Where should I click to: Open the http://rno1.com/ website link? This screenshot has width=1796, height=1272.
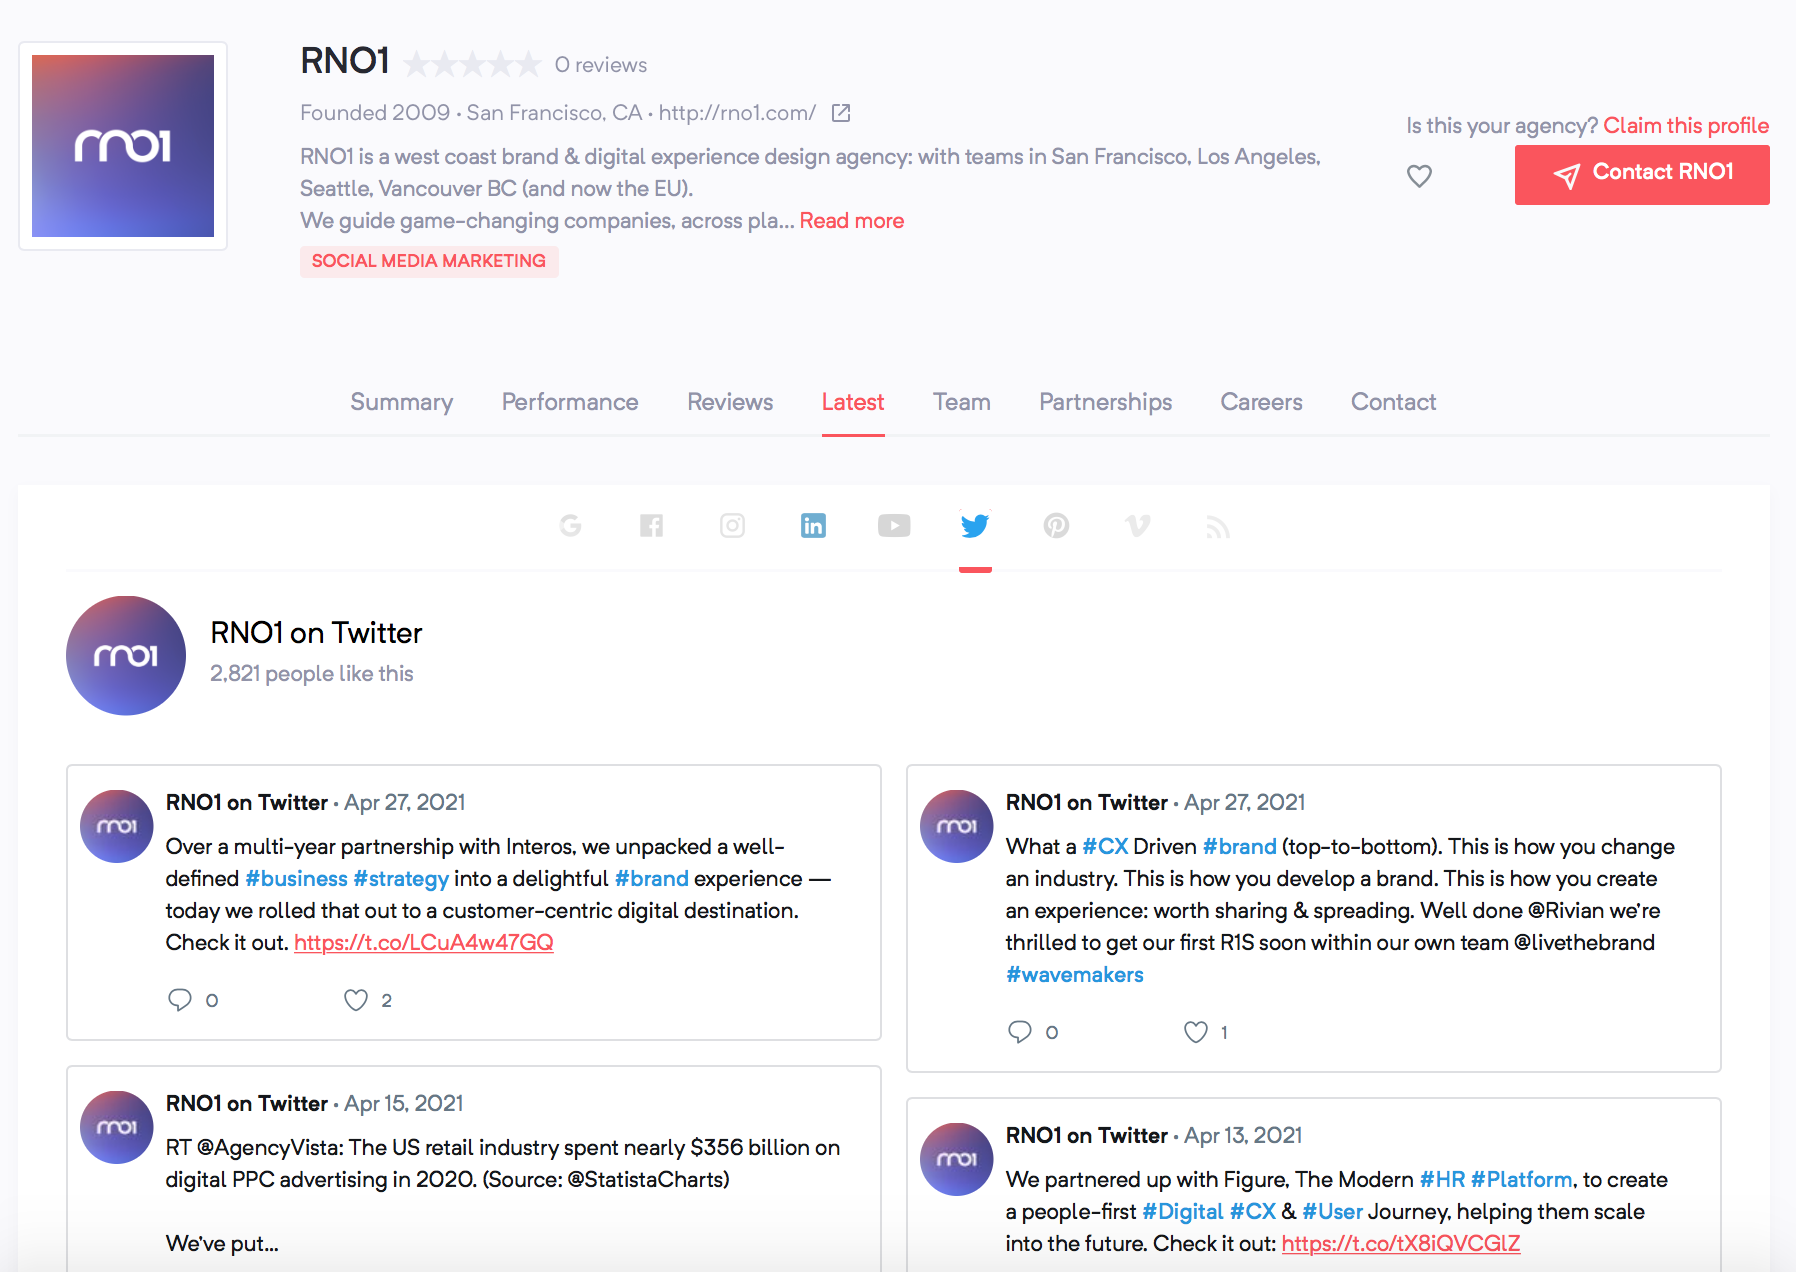point(737,113)
